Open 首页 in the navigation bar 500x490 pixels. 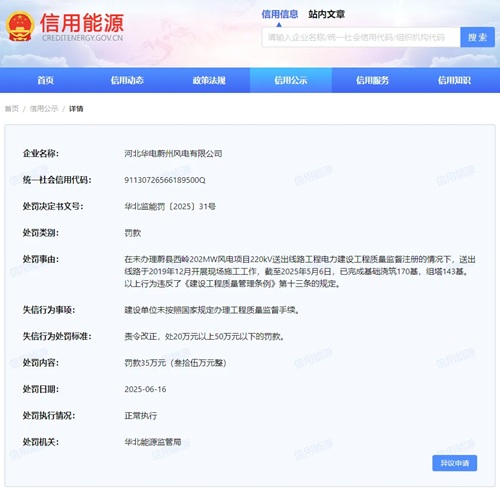(45, 80)
